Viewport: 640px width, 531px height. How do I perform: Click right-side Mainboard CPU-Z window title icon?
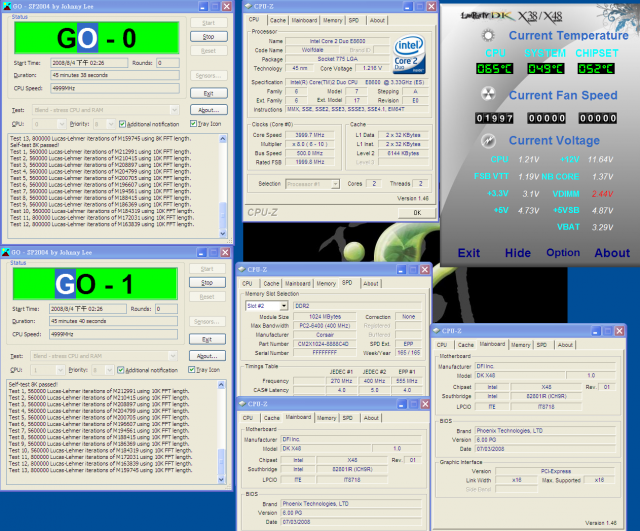(x=436, y=331)
